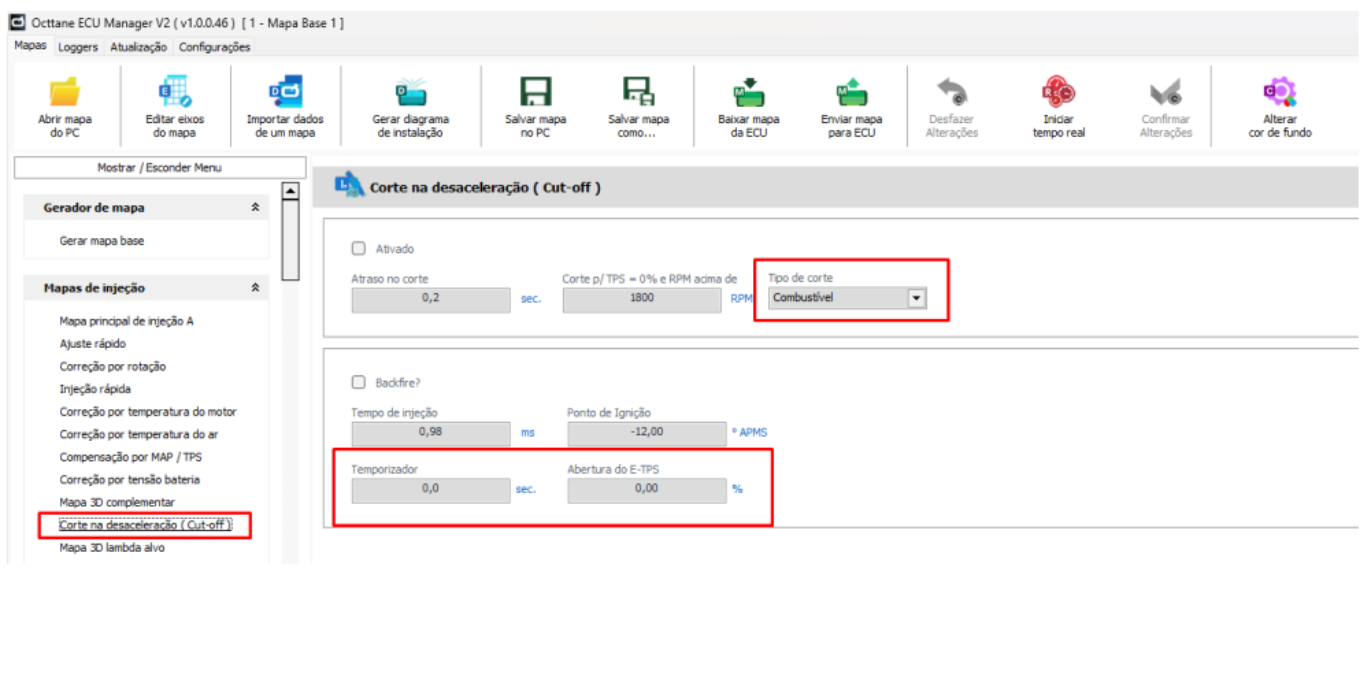1365x682 pixels.
Task: Toggle the 'Backfire?' checkbox
Action: pos(359,382)
